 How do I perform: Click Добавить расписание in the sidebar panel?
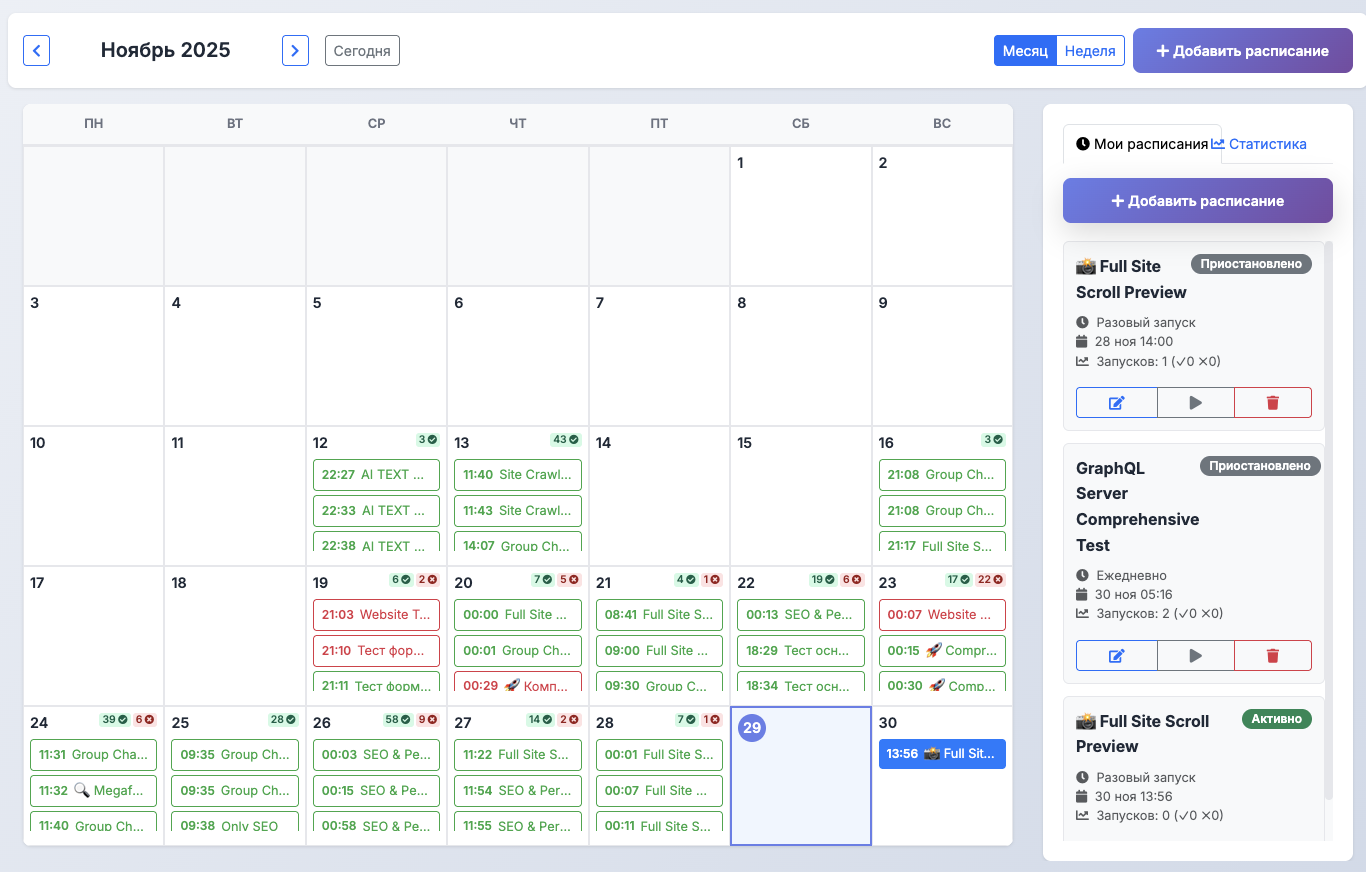[1197, 201]
